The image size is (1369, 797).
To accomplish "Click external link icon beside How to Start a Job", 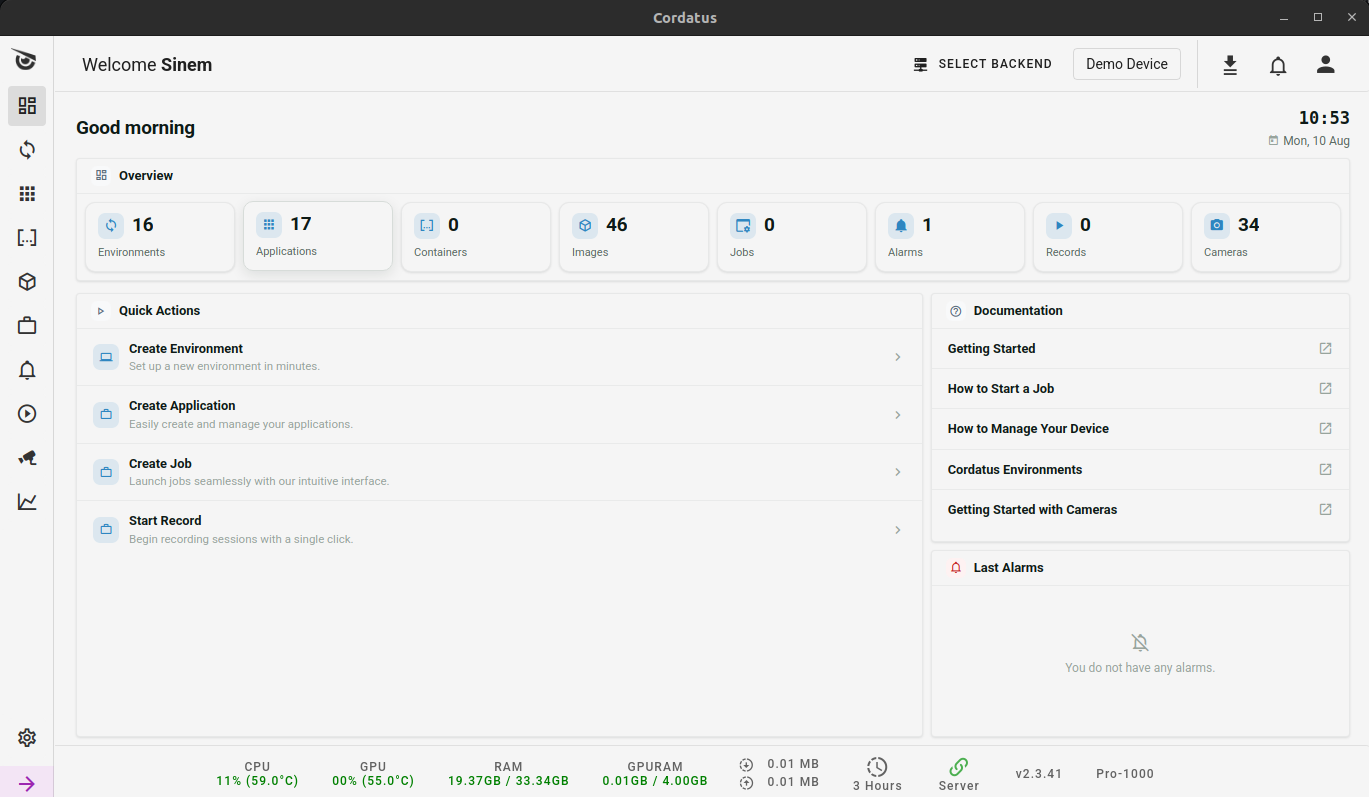I will click(1325, 388).
